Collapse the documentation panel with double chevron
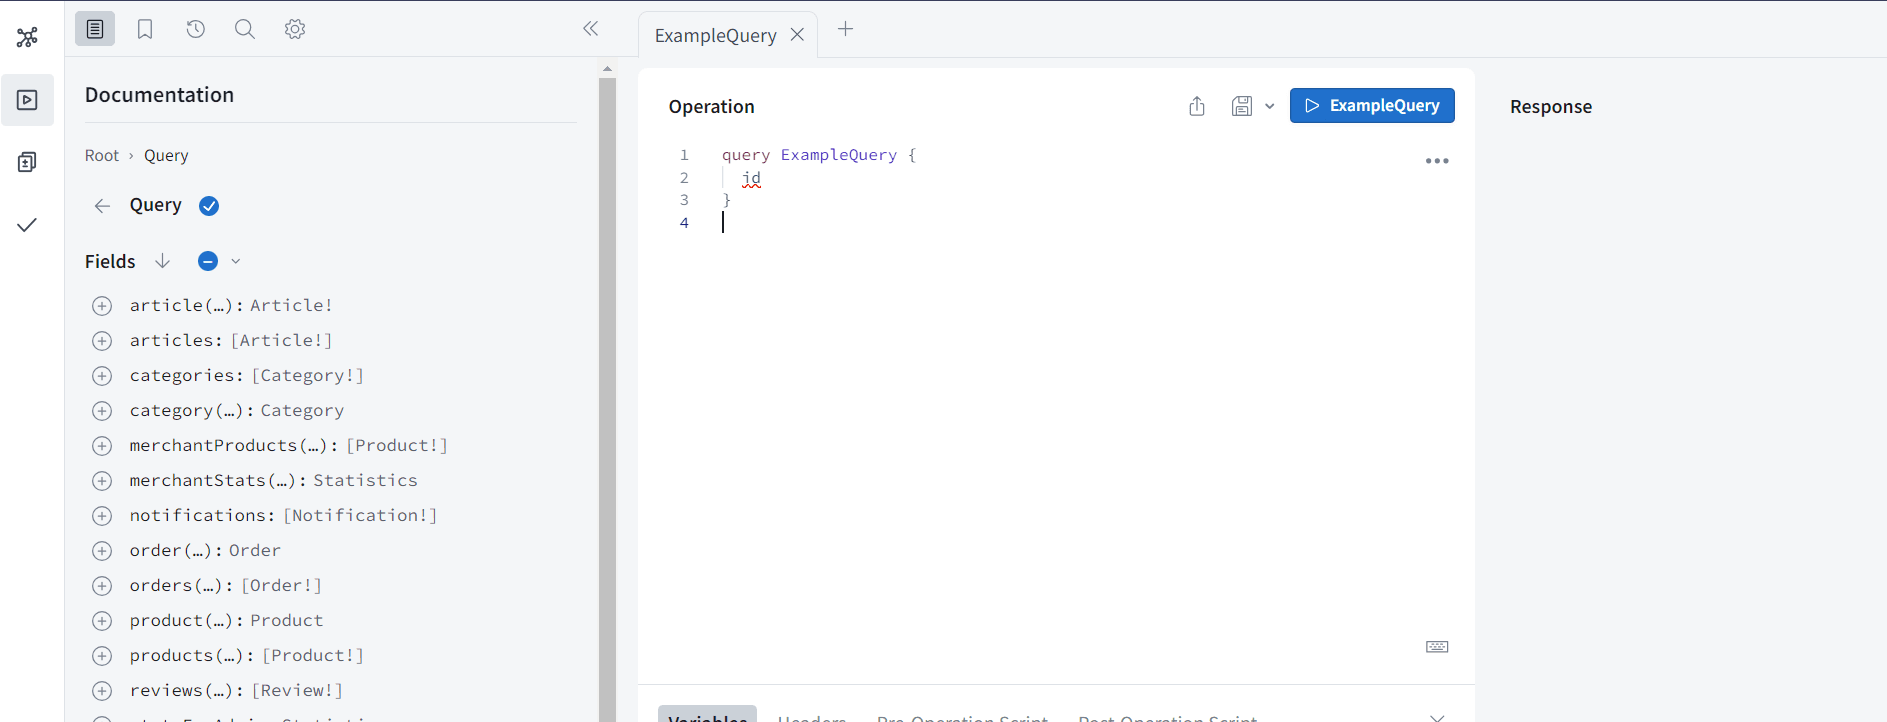 coord(591,29)
